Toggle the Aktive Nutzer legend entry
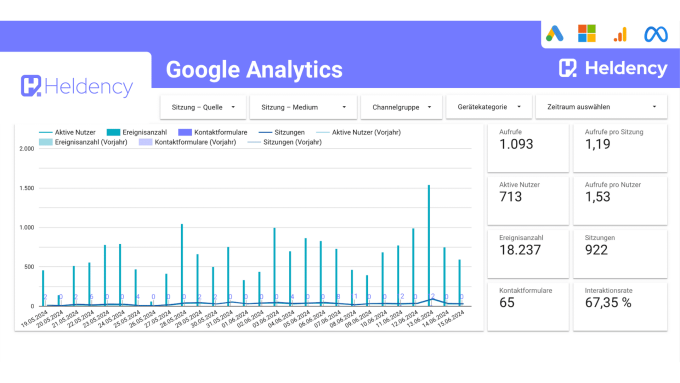Image resolution: width=680 pixels, height=383 pixels. pos(67,132)
